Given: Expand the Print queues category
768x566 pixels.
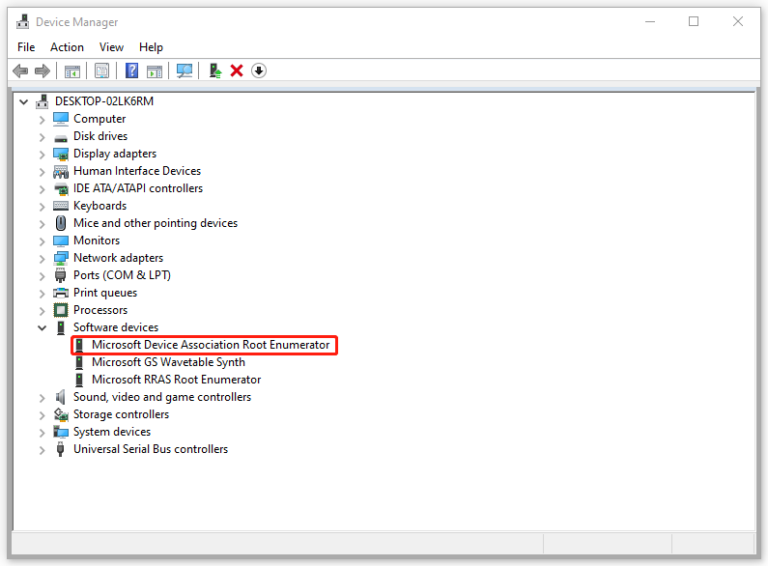Looking at the screenshot, I should pyautogui.click(x=42, y=293).
